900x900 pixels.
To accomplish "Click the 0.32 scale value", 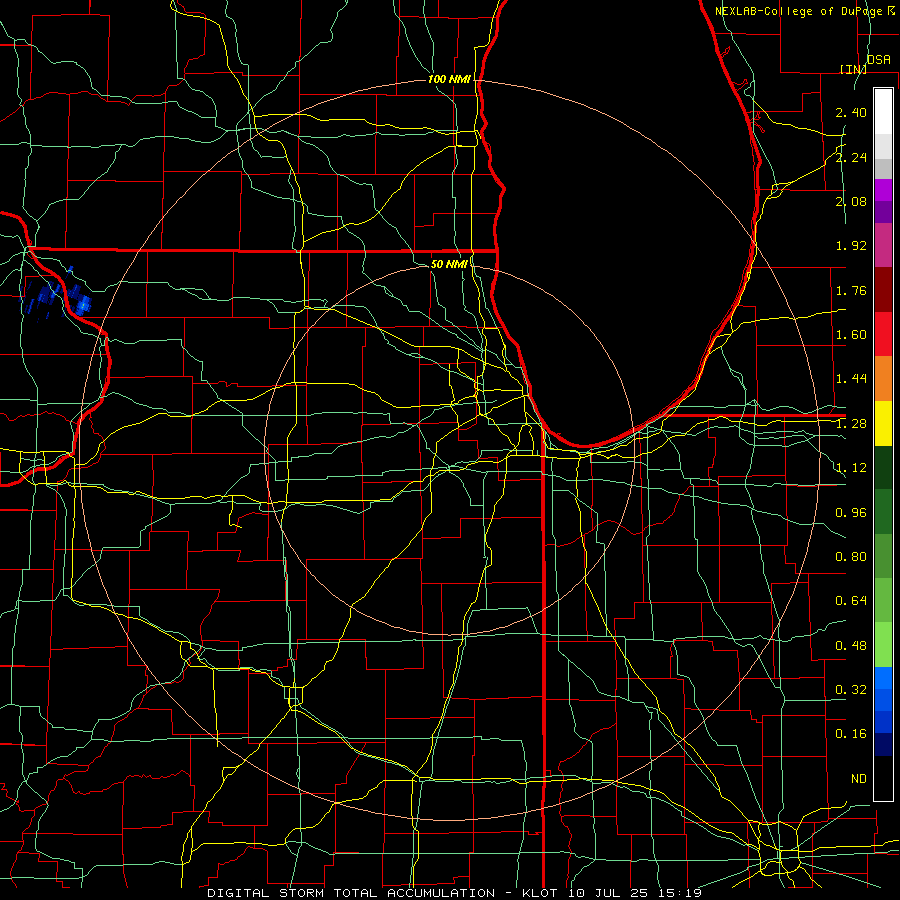I will click(851, 690).
